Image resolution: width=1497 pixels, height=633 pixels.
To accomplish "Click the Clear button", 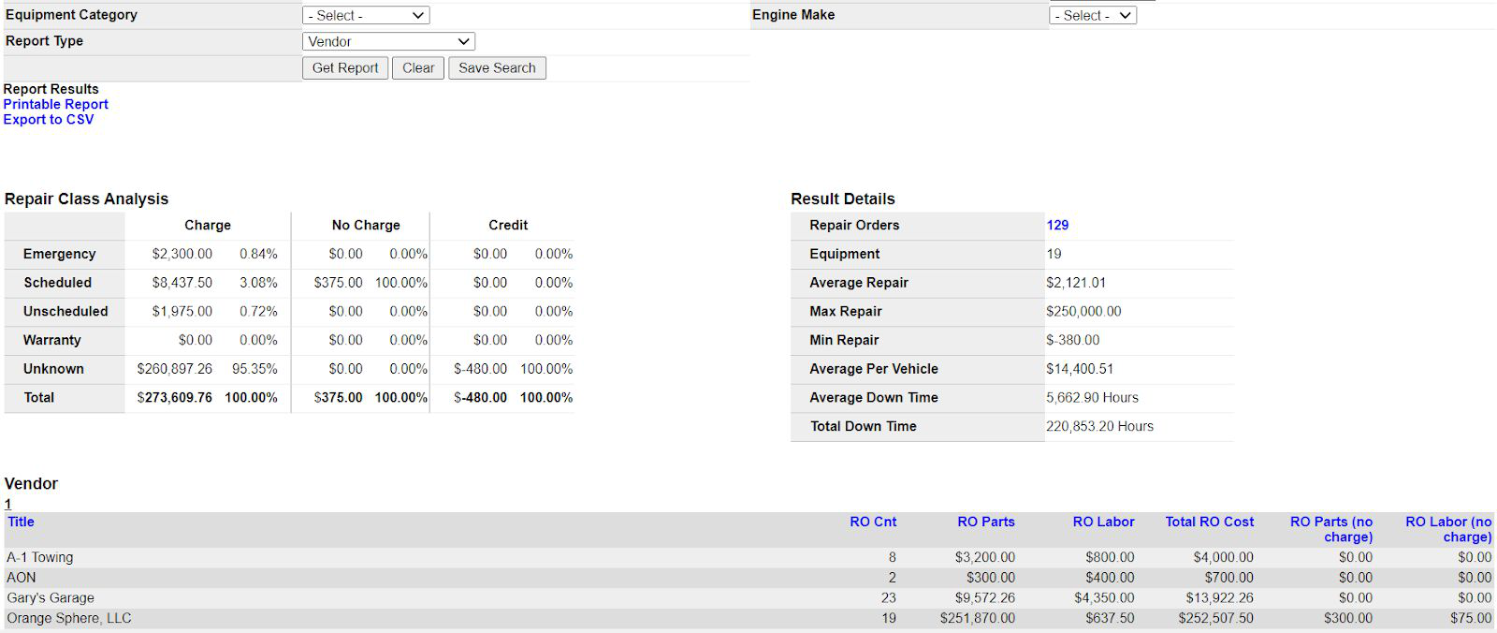I will (x=418, y=68).
